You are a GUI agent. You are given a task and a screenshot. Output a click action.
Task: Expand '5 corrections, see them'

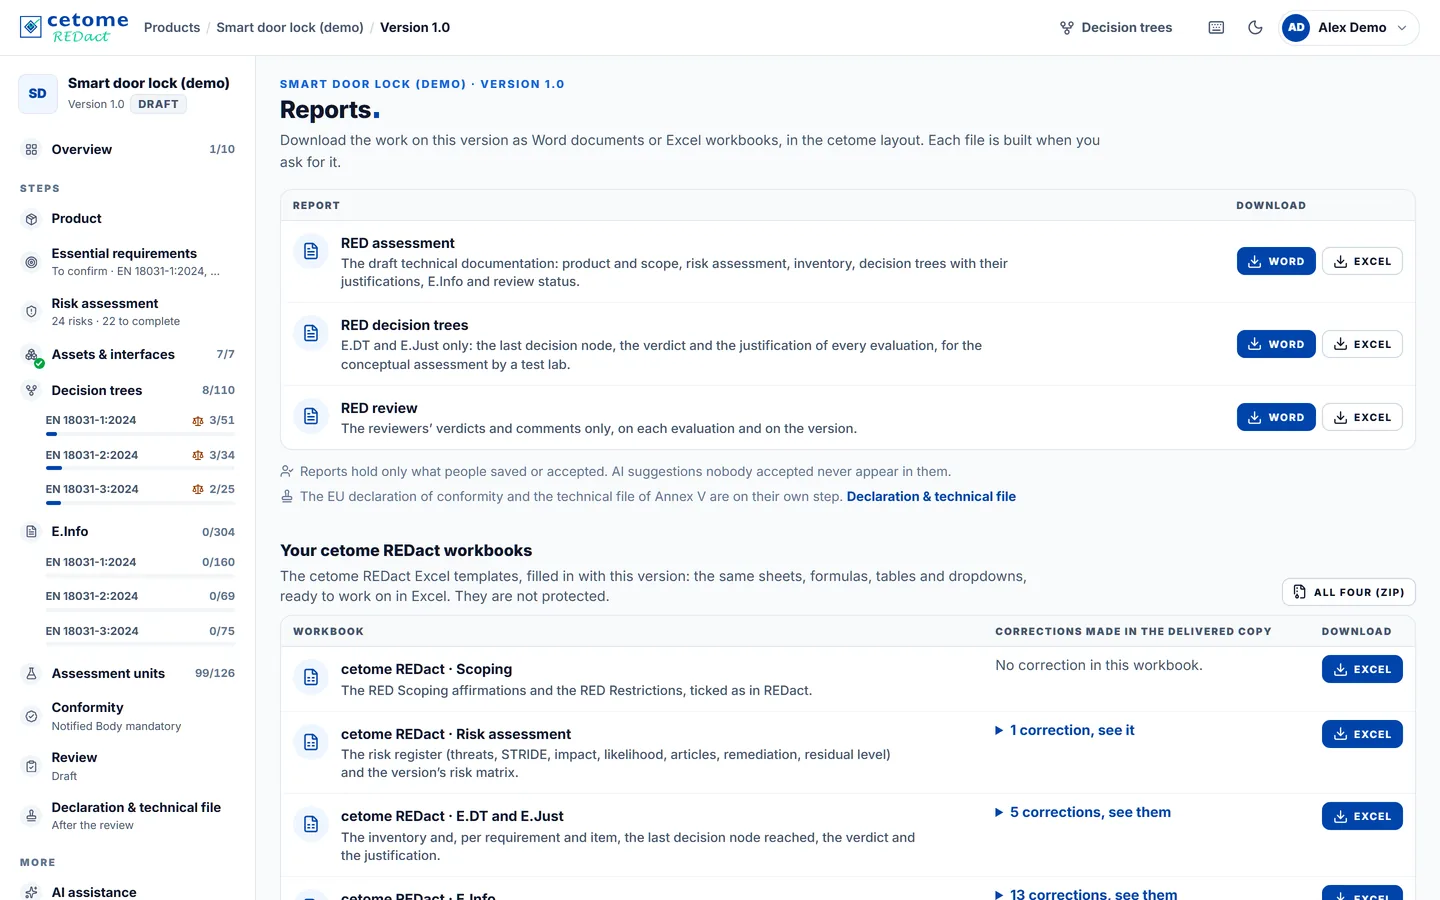[1083, 812]
